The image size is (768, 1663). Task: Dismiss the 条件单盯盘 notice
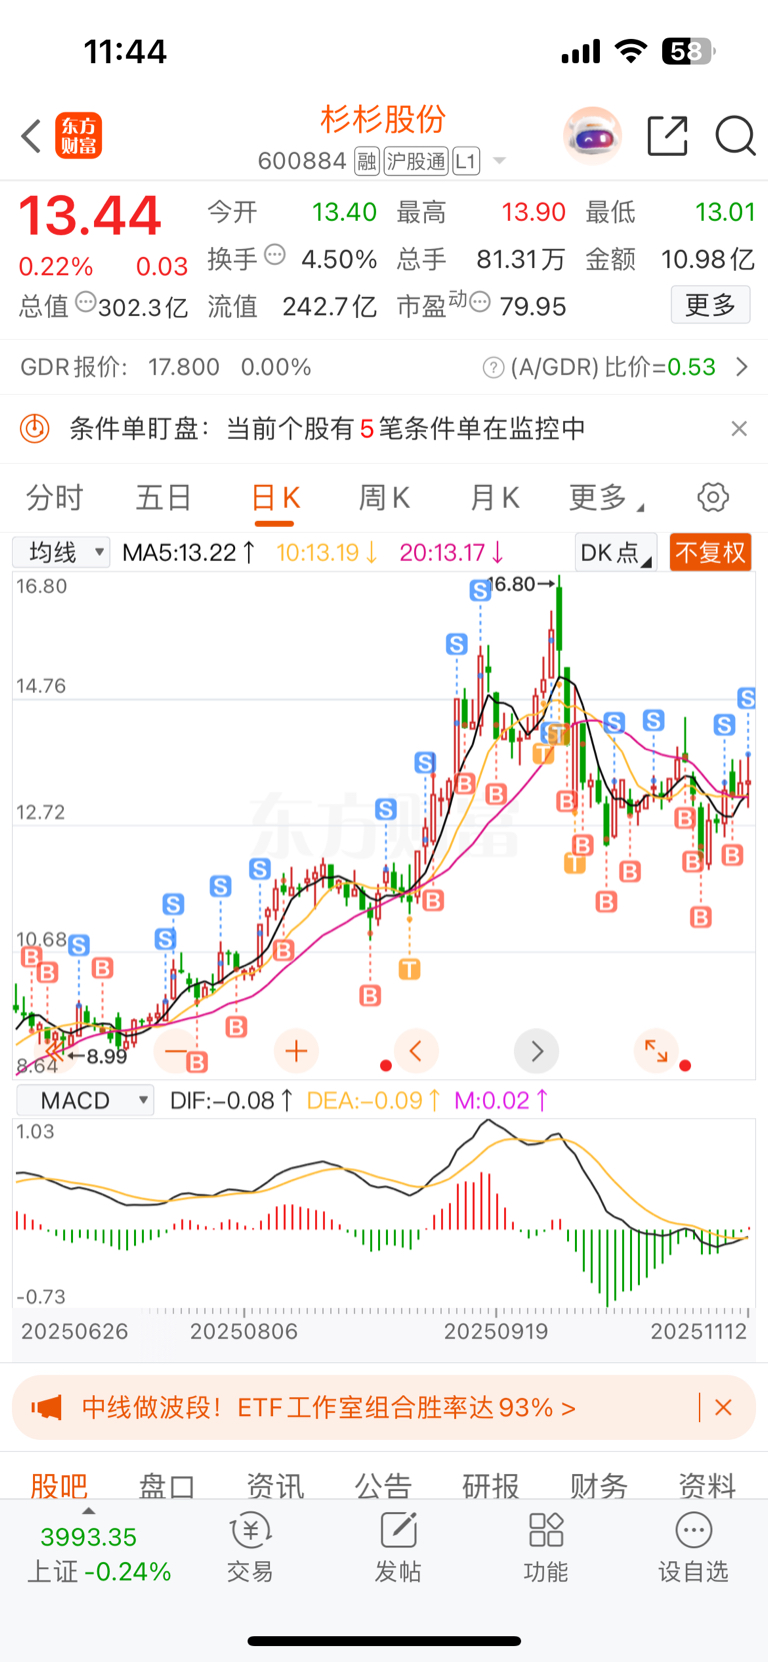(739, 429)
